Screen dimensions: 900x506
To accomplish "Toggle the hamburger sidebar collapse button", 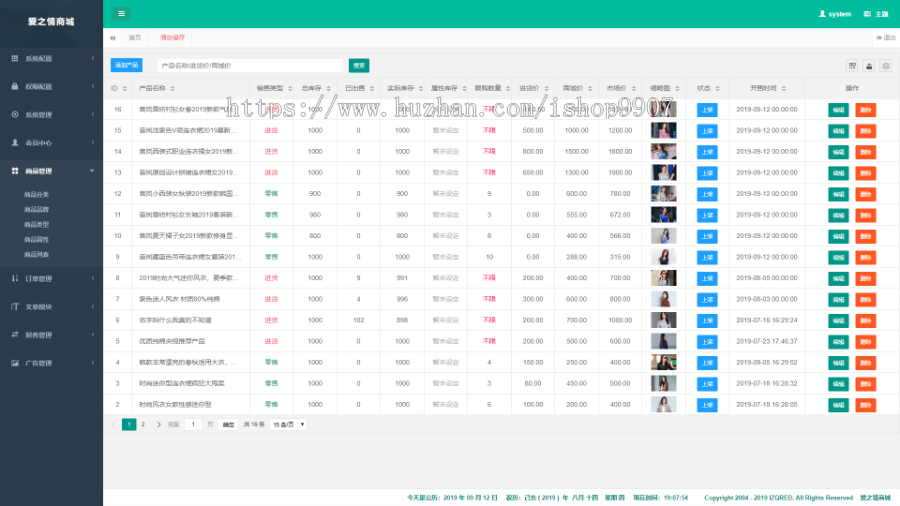I will pos(121,14).
